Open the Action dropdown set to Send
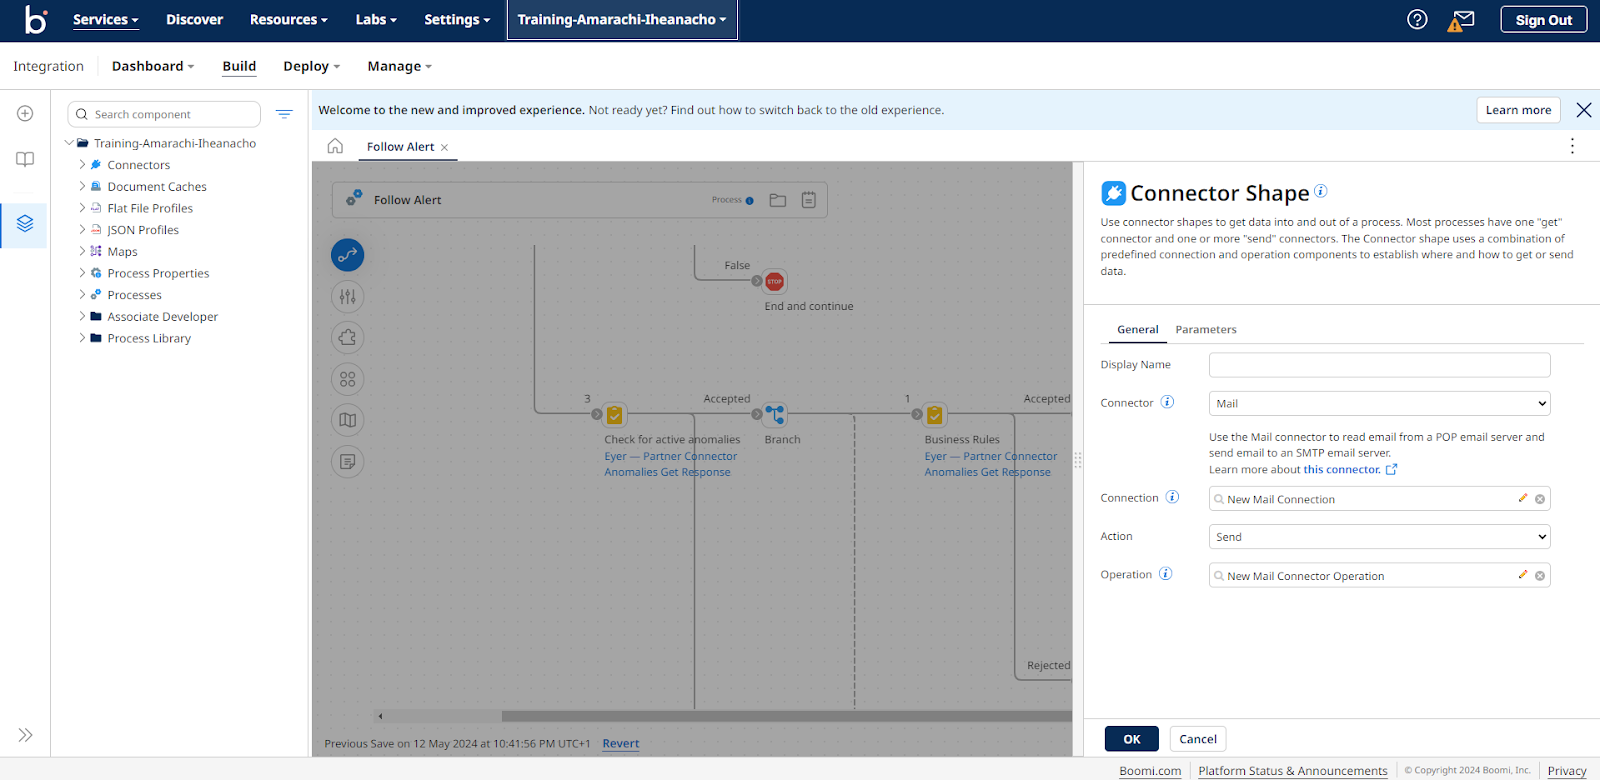 (x=1379, y=537)
